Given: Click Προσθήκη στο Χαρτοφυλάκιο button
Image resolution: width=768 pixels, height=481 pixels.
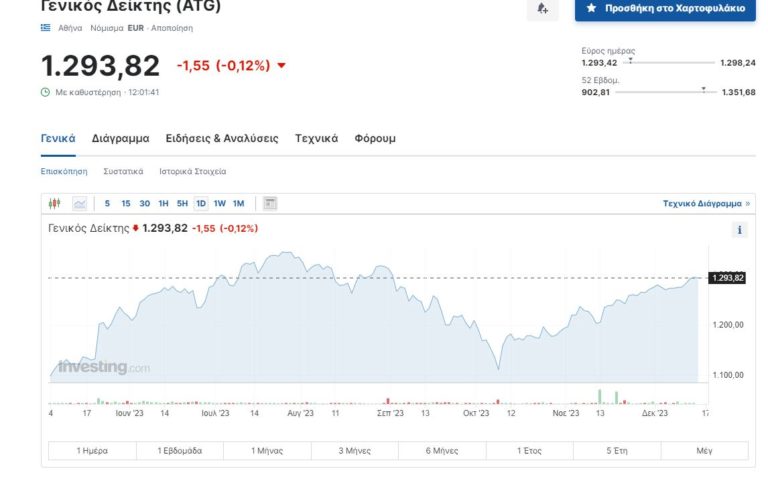Looking at the screenshot, I should 665,8.
